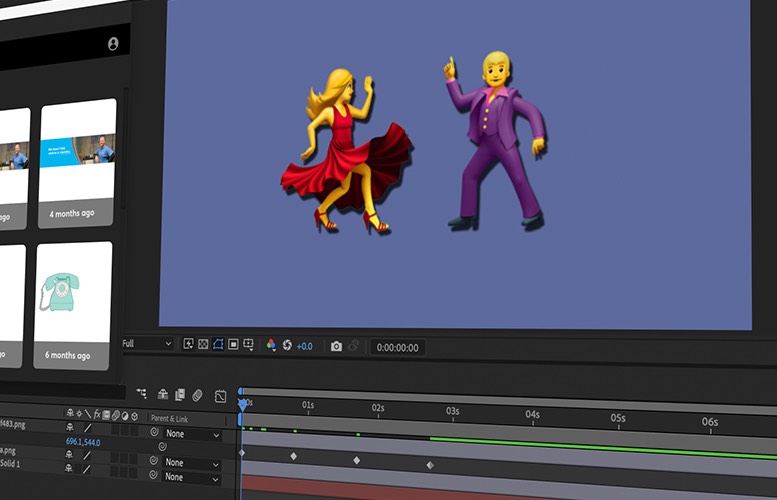This screenshot has width=777, height=500.
Task: Open the Fast Previews lightning icon
Action: pyautogui.click(x=188, y=343)
